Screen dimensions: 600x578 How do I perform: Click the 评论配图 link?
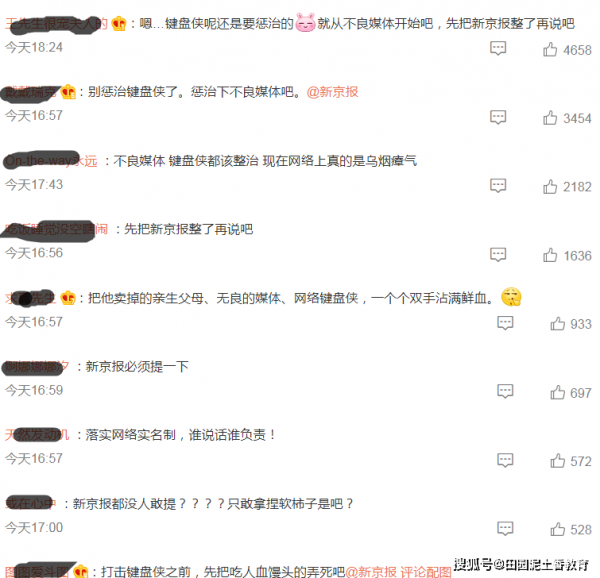tap(426, 571)
